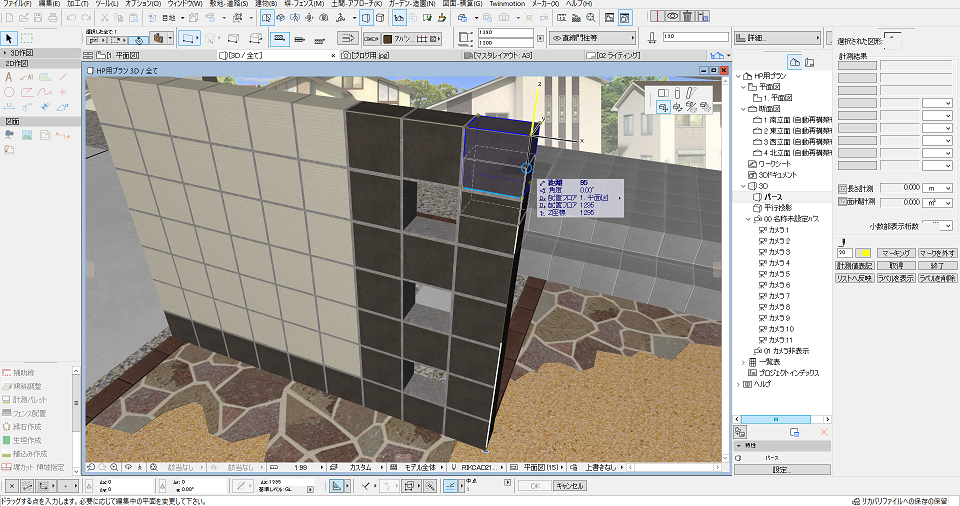Click the yellow color swatch in measurement panel

863,252
